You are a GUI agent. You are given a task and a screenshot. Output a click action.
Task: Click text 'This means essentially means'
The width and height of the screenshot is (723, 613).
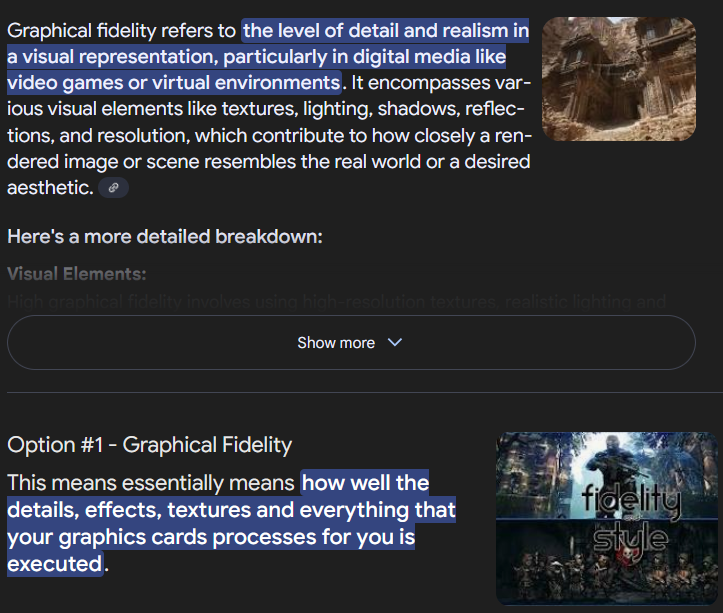(x=151, y=483)
